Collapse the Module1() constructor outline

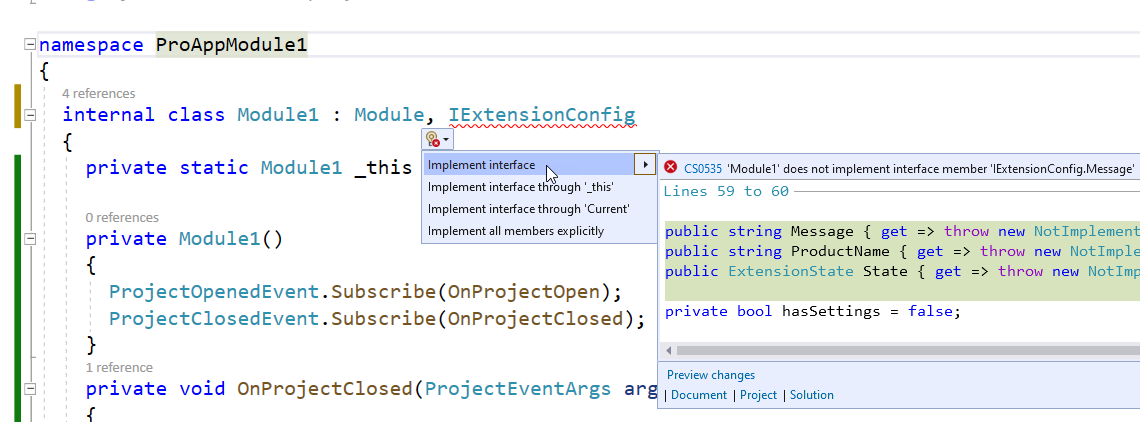(x=30, y=239)
